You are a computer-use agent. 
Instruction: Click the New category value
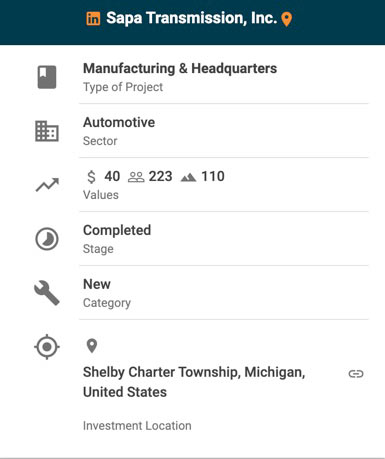coord(97,284)
